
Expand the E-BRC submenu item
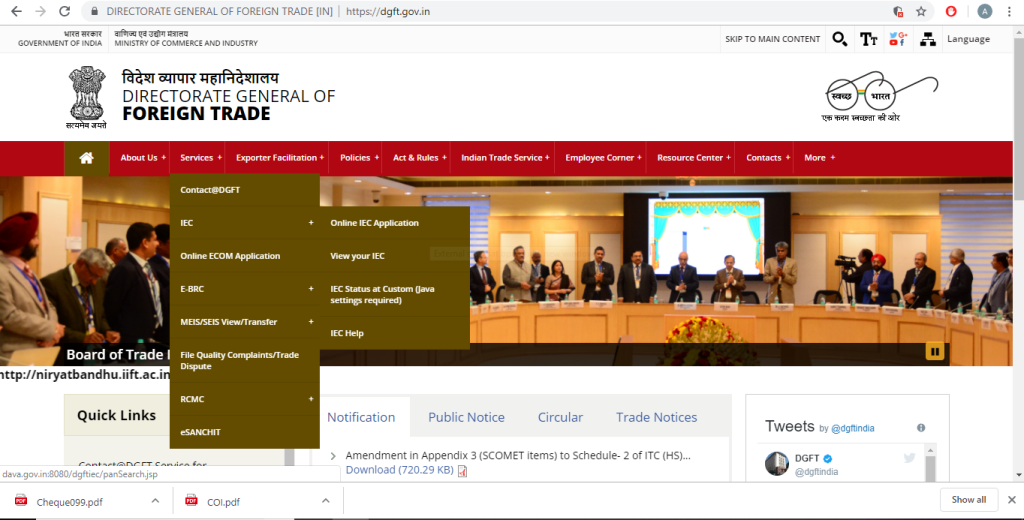click(244, 289)
